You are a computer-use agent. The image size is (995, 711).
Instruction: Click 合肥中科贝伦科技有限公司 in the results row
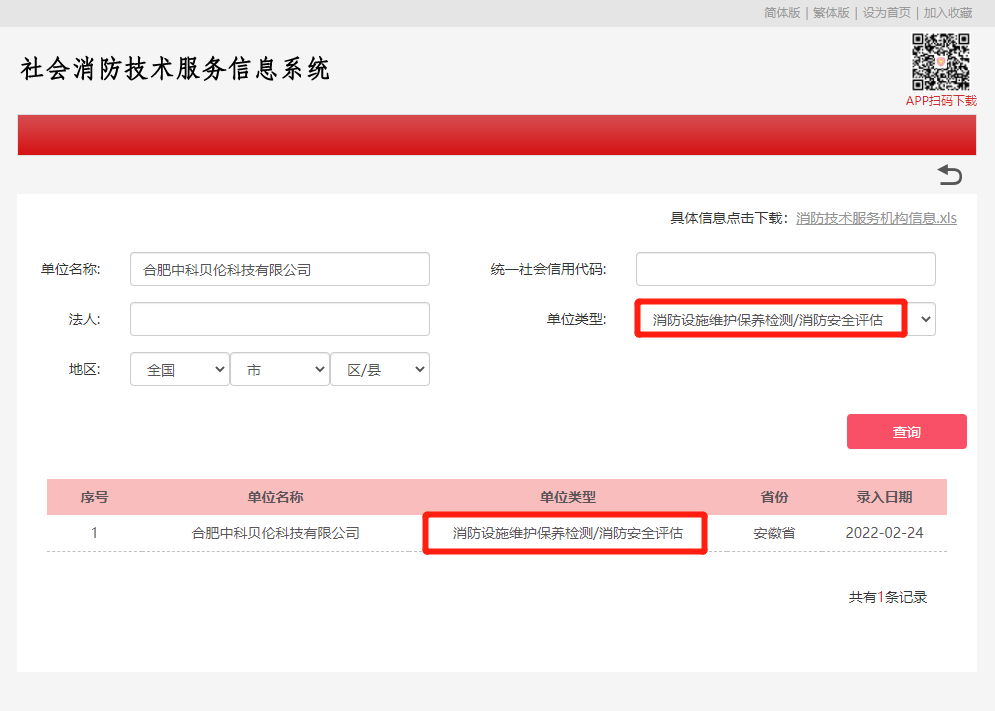click(x=275, y=533)
